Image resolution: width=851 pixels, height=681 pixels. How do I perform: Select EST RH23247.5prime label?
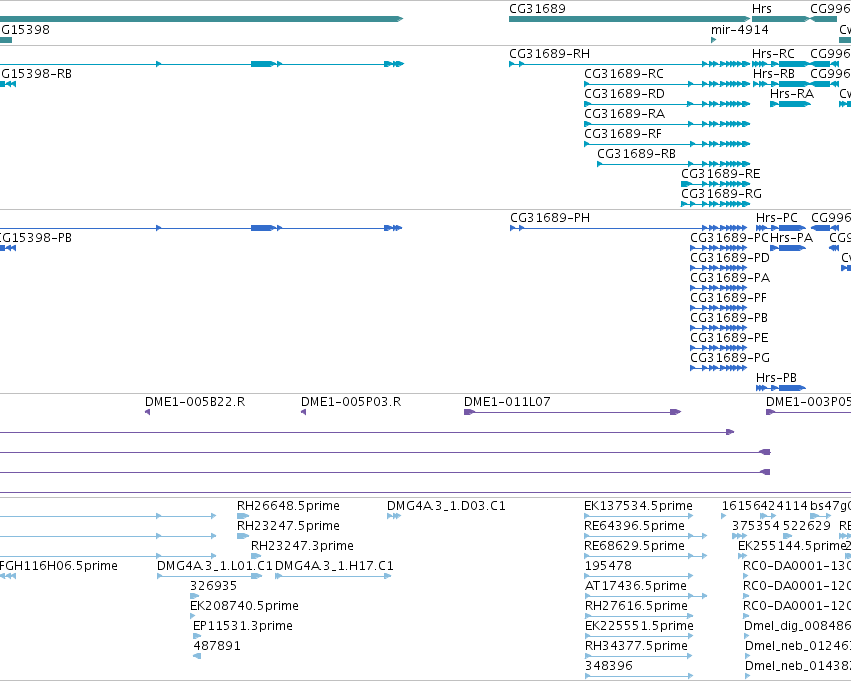[x=288, y=526]
